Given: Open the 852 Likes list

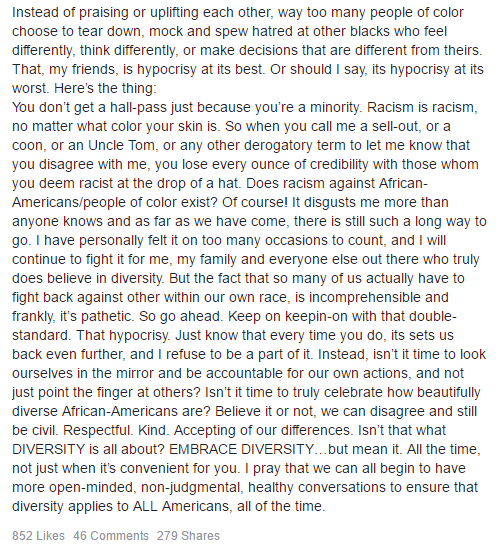Looking at the screenshot, I should pyautogui.click(x=38, y=535).
